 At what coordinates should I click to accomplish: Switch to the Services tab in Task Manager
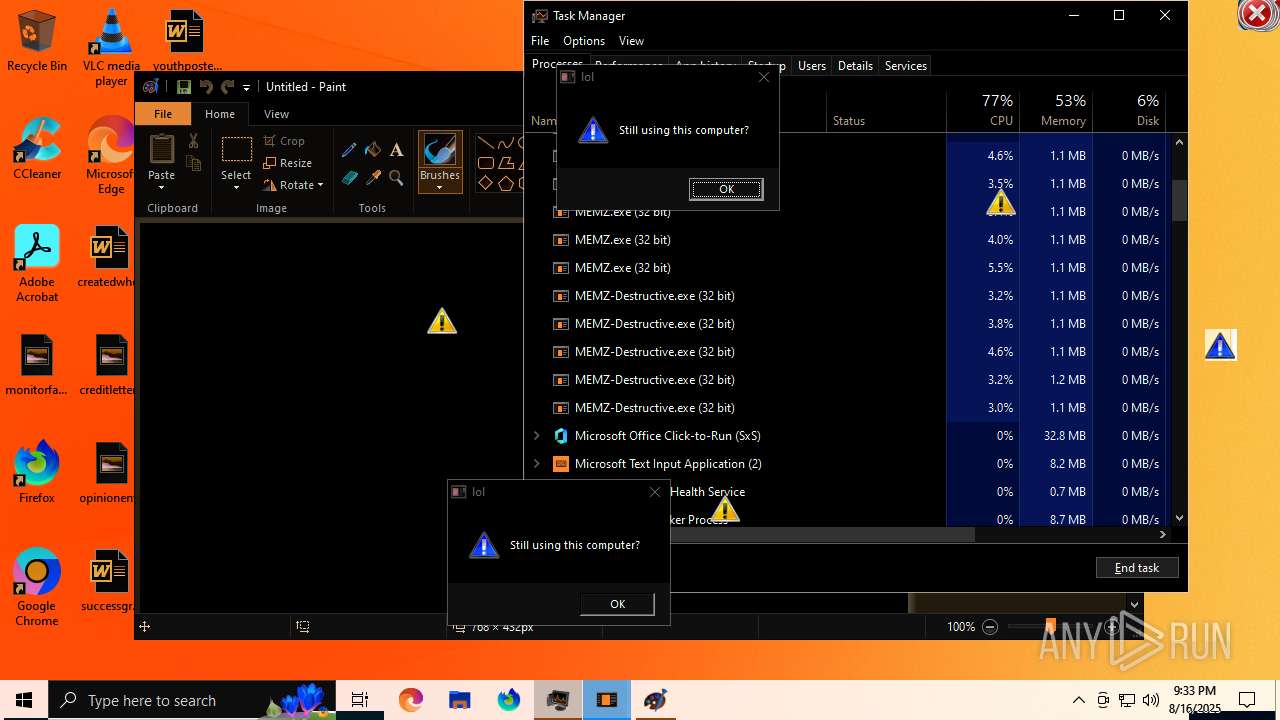906,66
